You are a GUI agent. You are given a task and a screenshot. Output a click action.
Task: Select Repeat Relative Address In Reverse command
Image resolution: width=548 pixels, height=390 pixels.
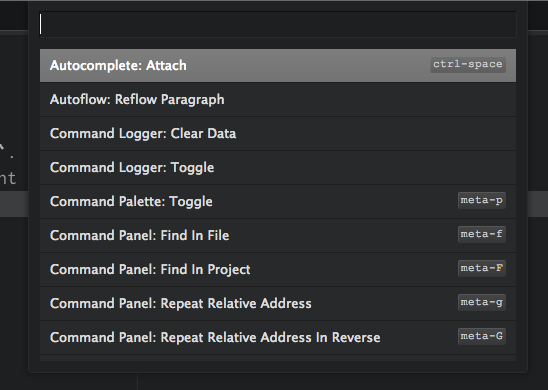[278, 337]
